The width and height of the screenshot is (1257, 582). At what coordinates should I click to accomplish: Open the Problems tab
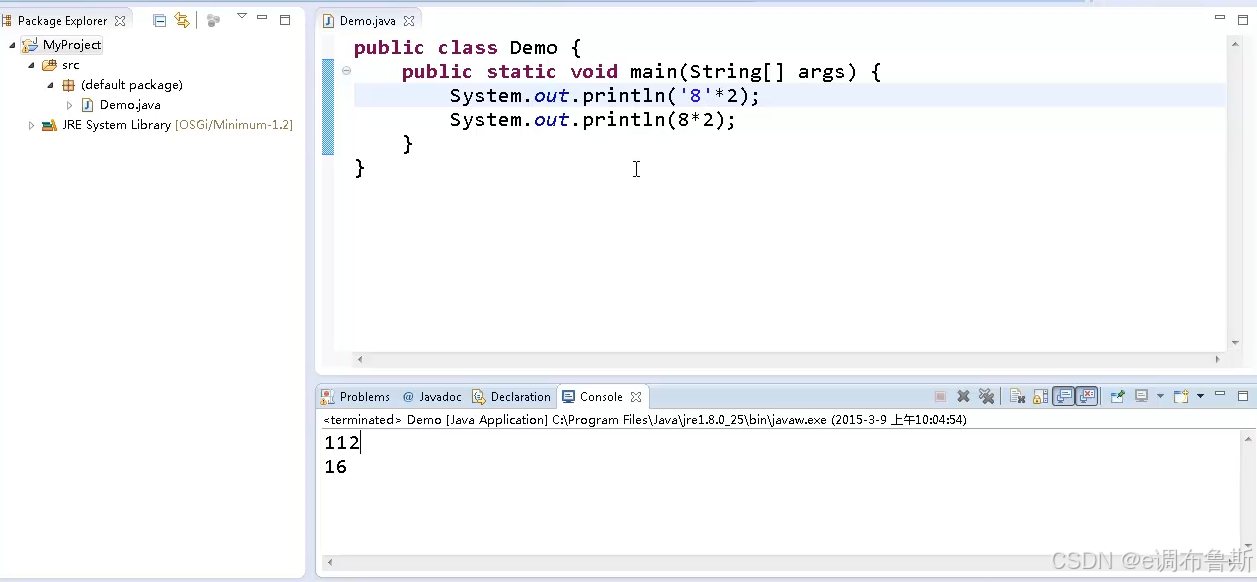point(356,397)
